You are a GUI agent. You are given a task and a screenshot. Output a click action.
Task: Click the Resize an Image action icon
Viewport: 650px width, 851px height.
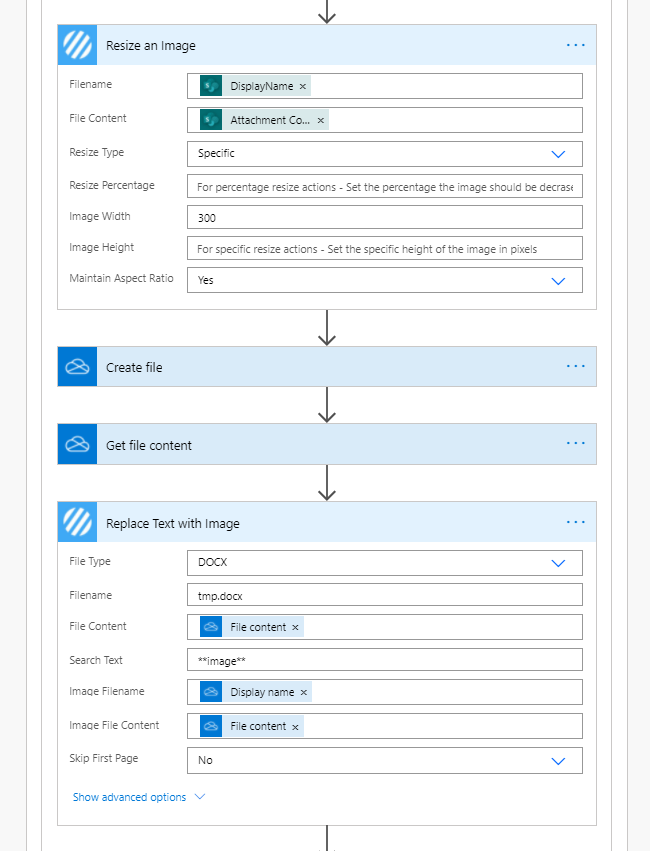(x=77, y=45)
